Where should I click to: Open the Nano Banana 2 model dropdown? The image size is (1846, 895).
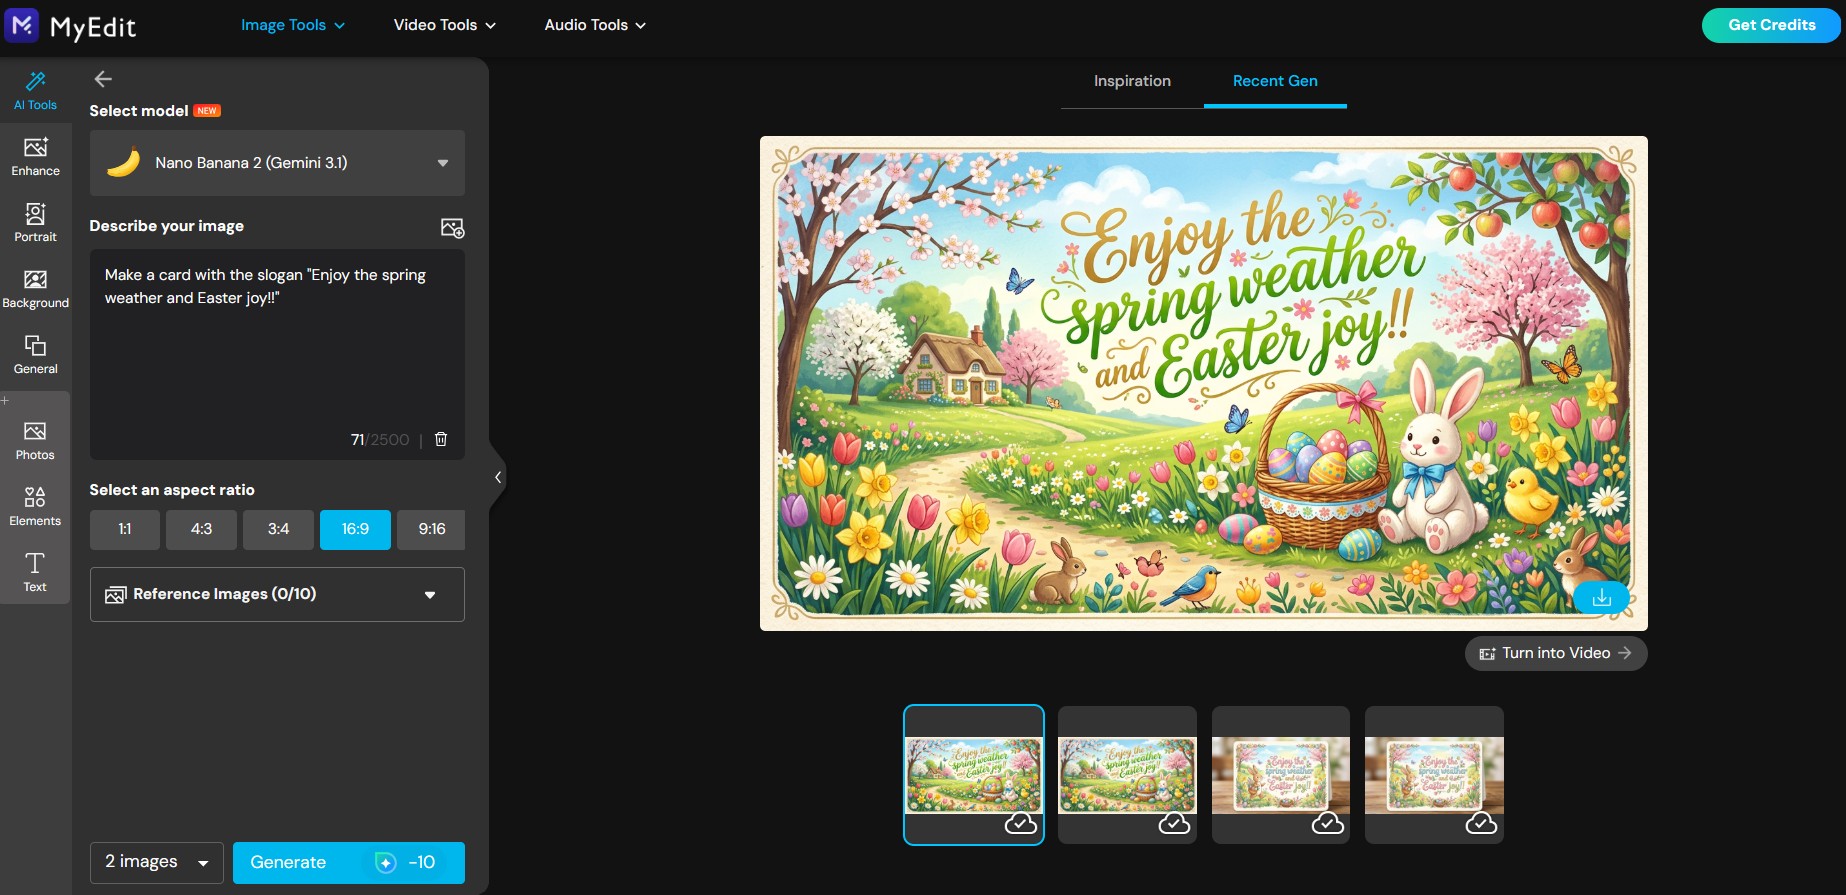277,163
